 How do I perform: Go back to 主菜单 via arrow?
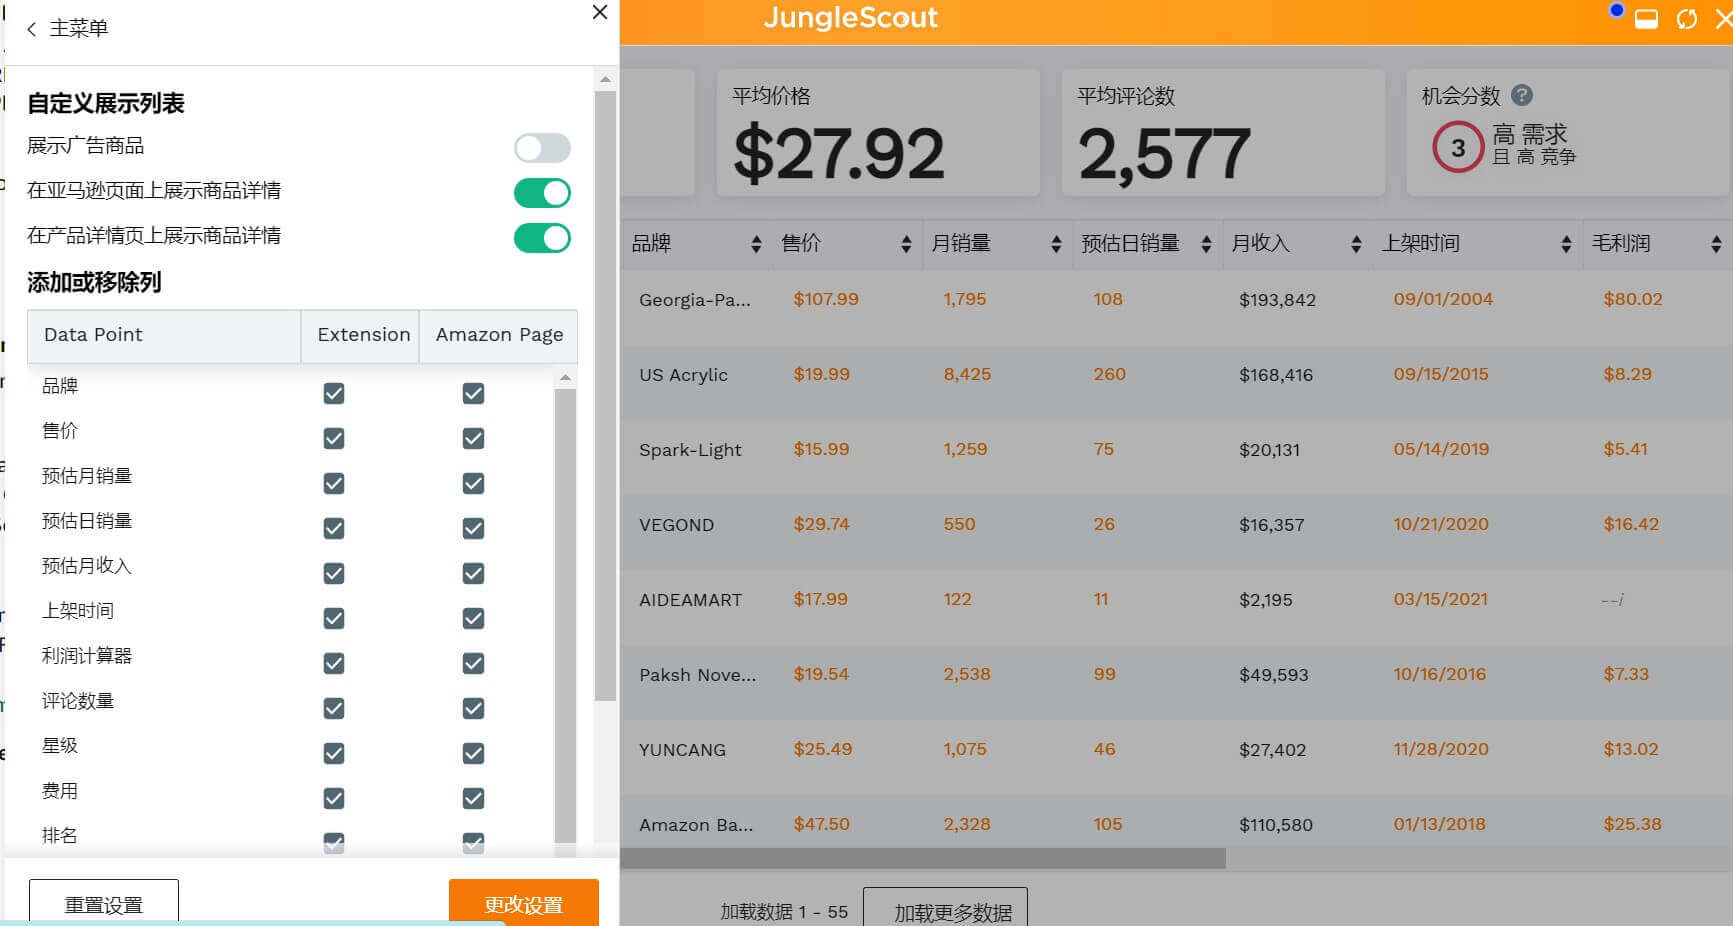tap(31, 29)
